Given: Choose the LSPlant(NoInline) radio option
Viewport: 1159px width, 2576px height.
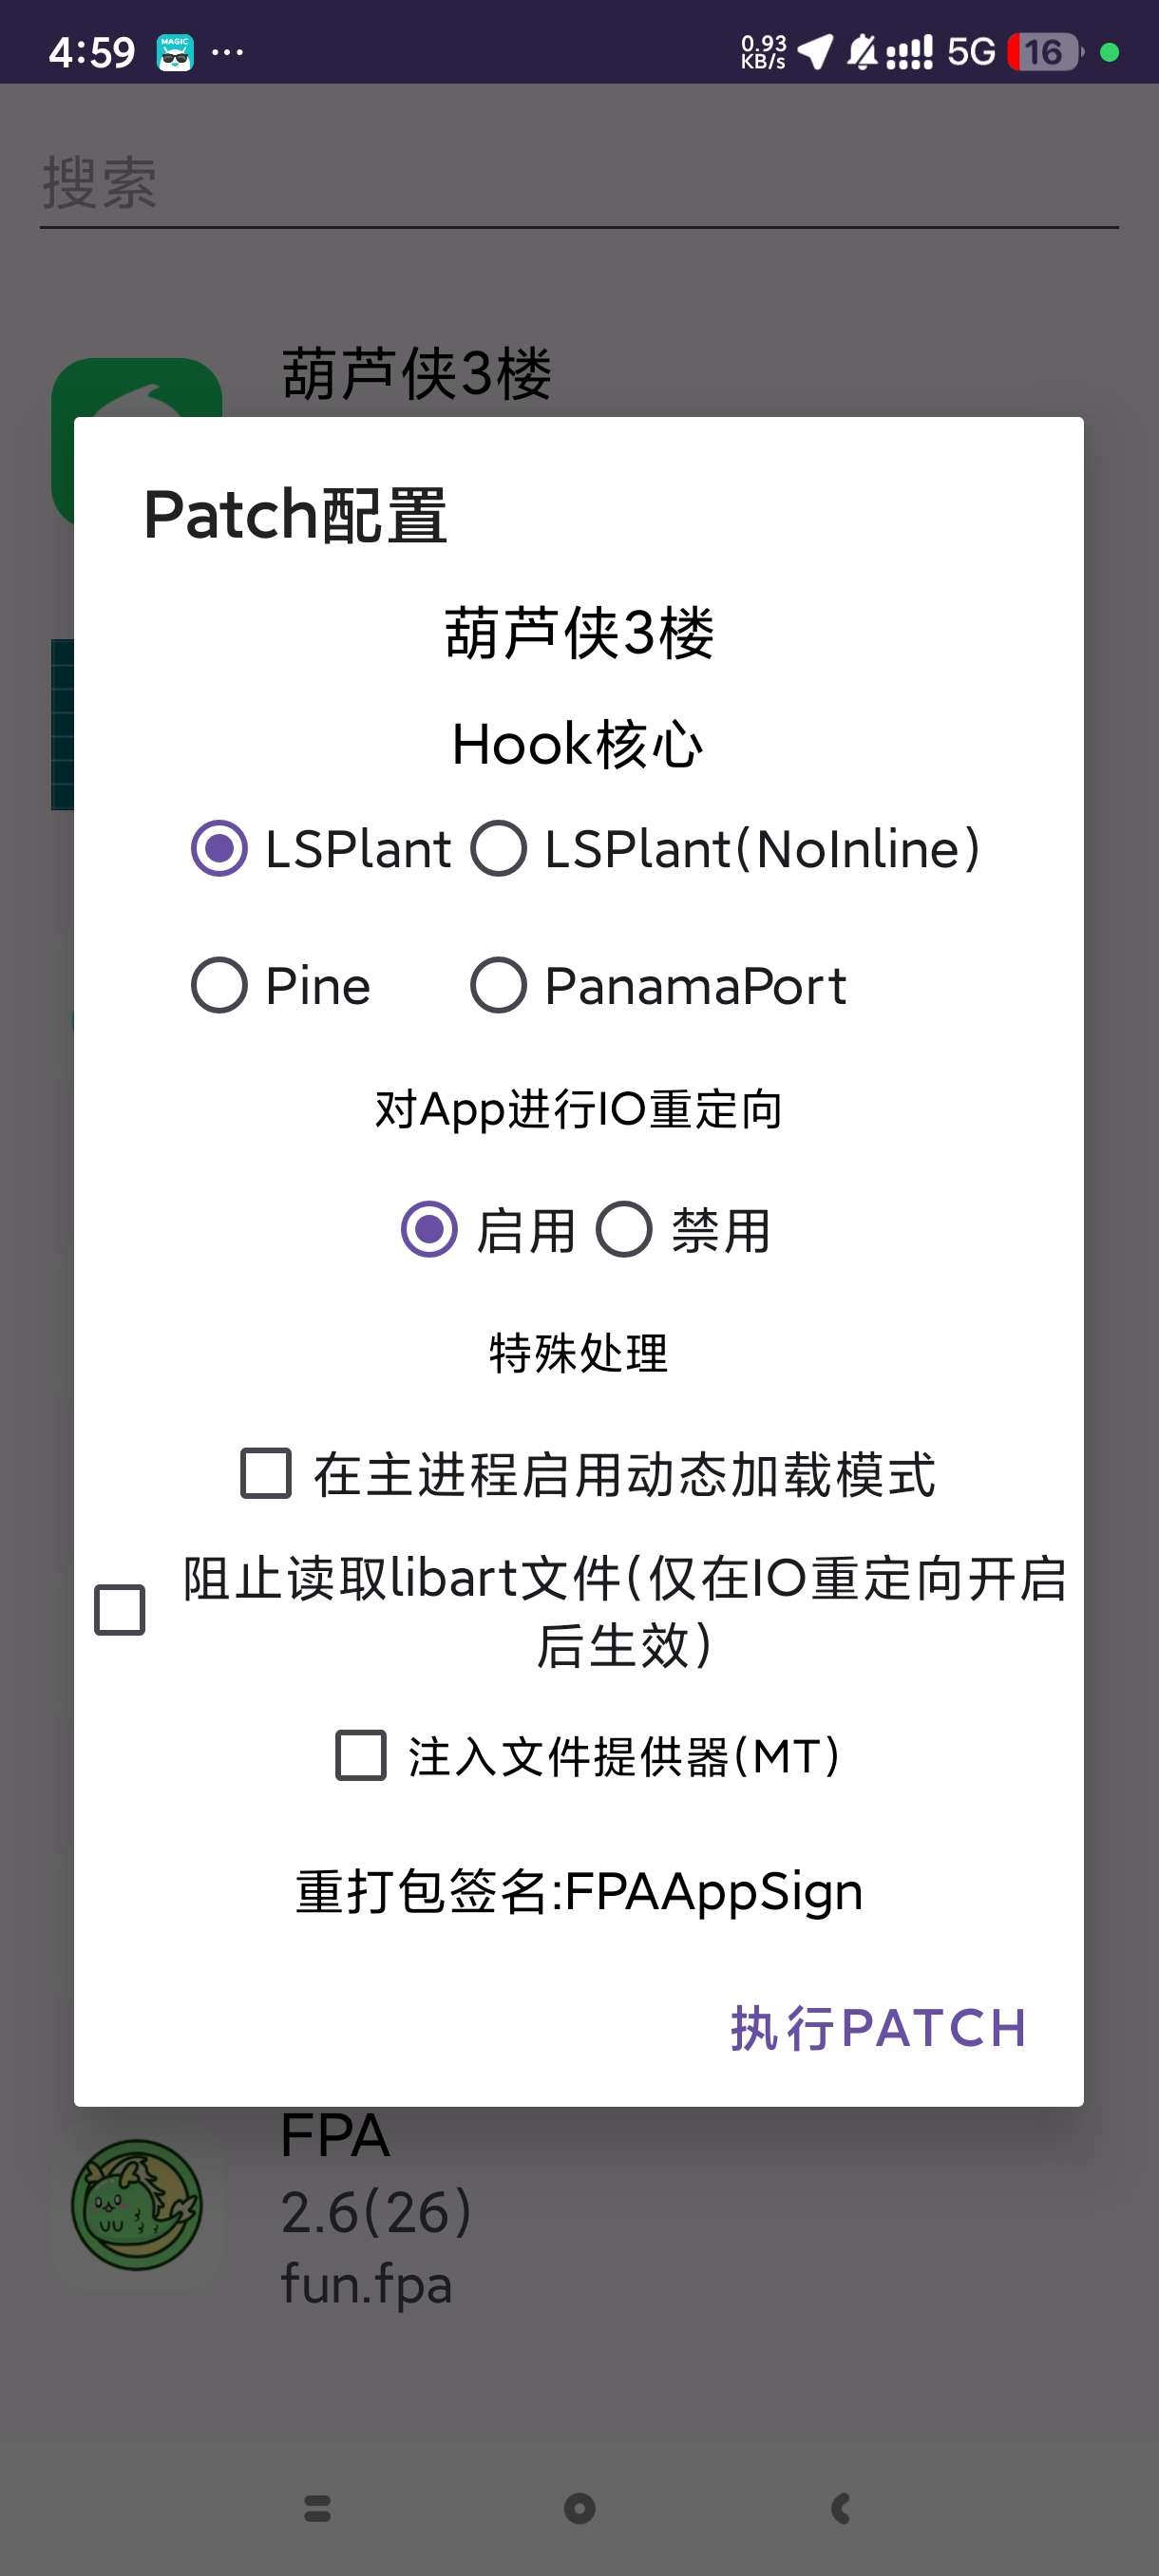Looking at the screenshot, I should tap(499, 849).
